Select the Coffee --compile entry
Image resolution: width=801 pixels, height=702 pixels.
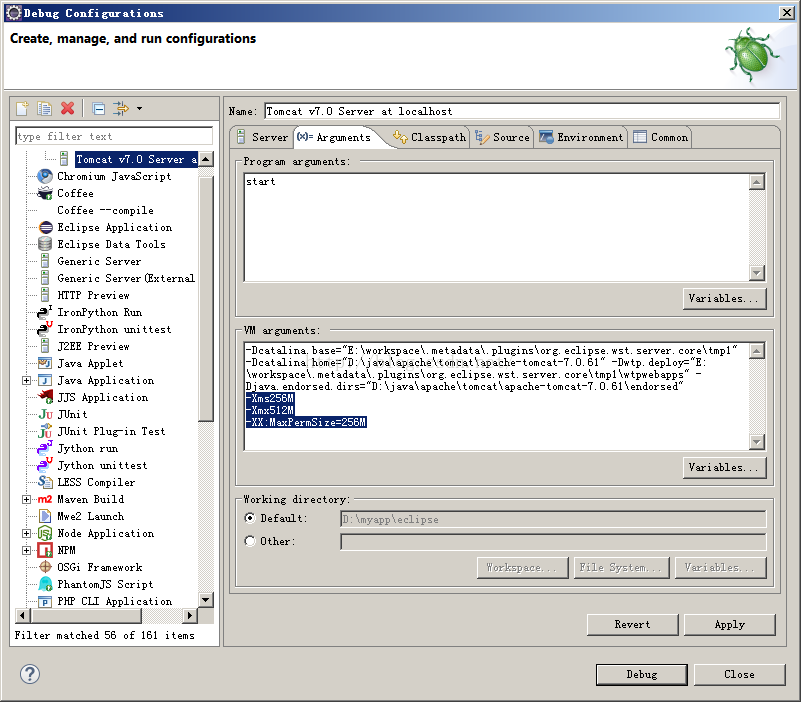pyautogui.click(x=105, y=210)
